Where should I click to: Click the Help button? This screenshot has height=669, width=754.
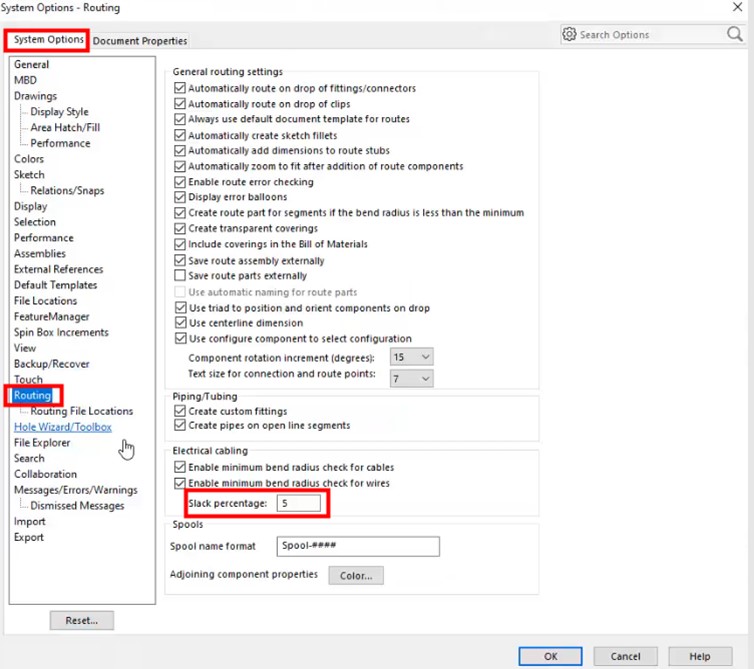[x=700, y=657]
